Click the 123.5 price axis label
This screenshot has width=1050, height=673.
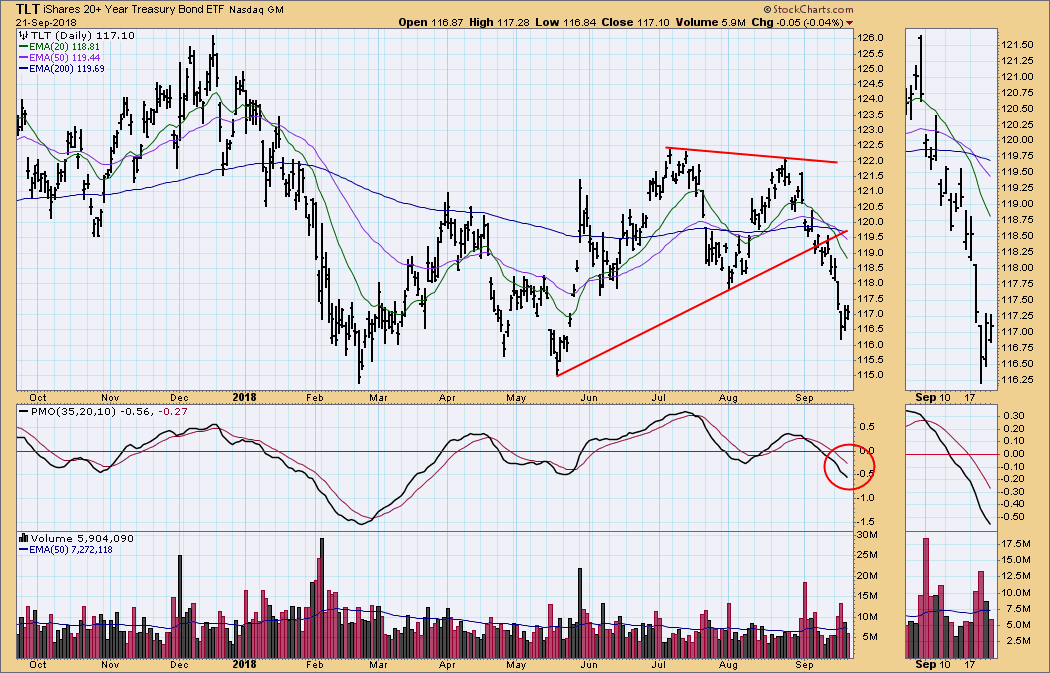[869, 115]
